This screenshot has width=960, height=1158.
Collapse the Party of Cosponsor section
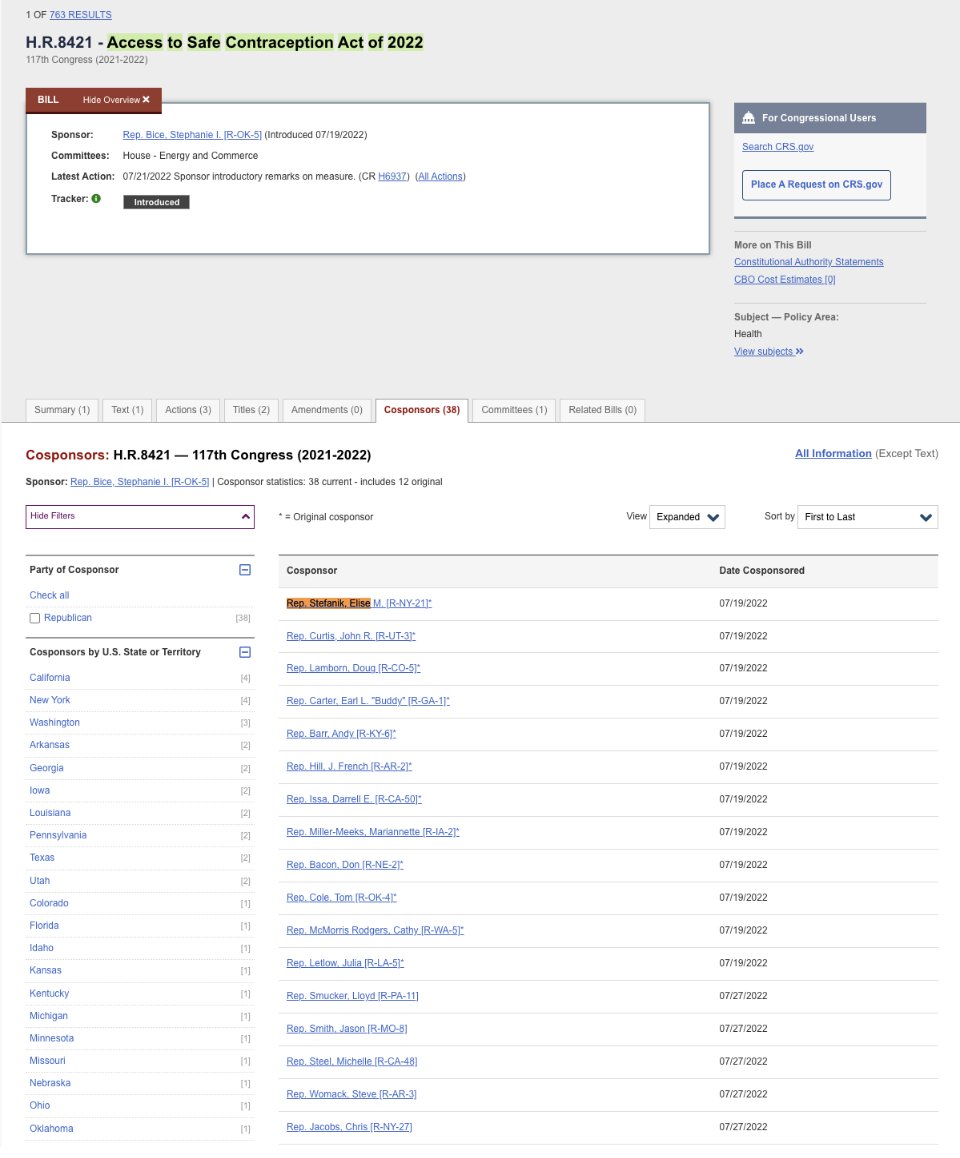(x=245, y=569)
